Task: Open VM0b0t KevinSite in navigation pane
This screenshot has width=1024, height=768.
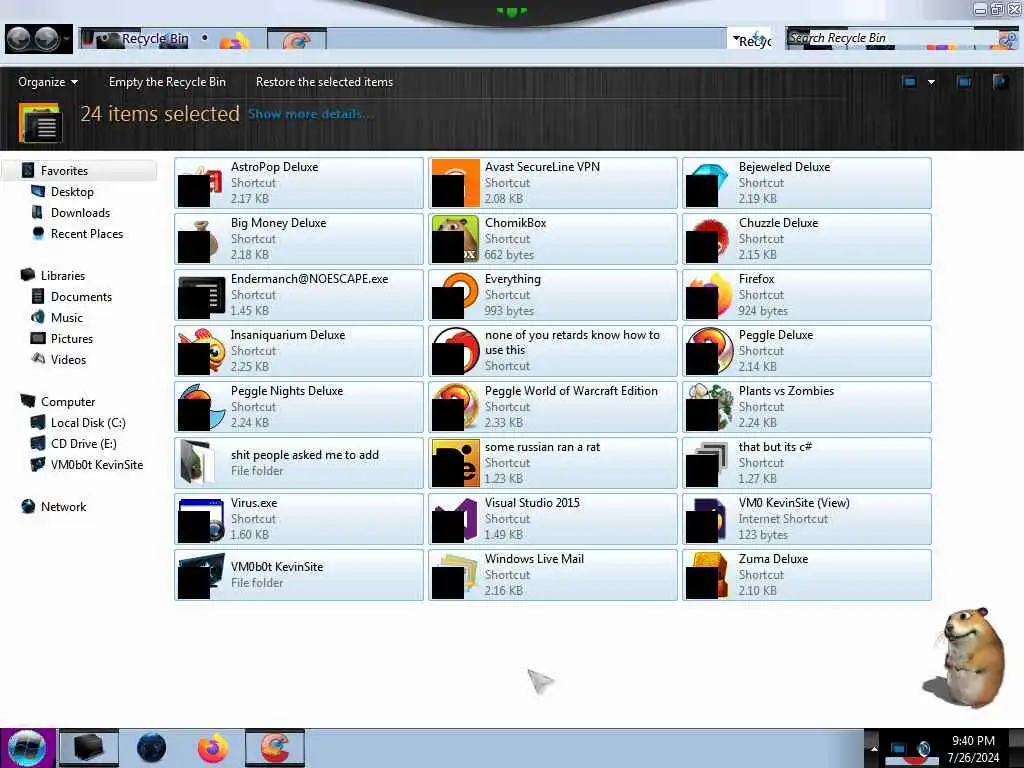Action: coord(97,464)
